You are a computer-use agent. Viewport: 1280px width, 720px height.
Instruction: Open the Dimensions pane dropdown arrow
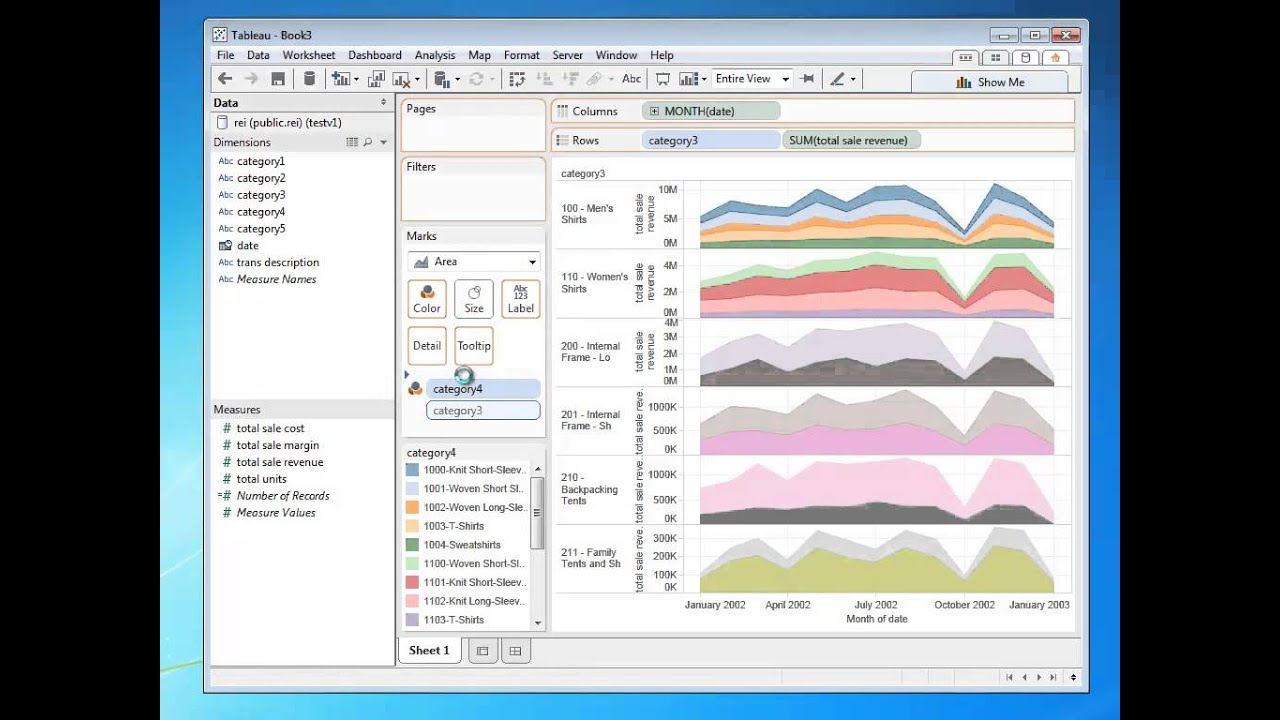pyautogui.click(x=383, y=143)
